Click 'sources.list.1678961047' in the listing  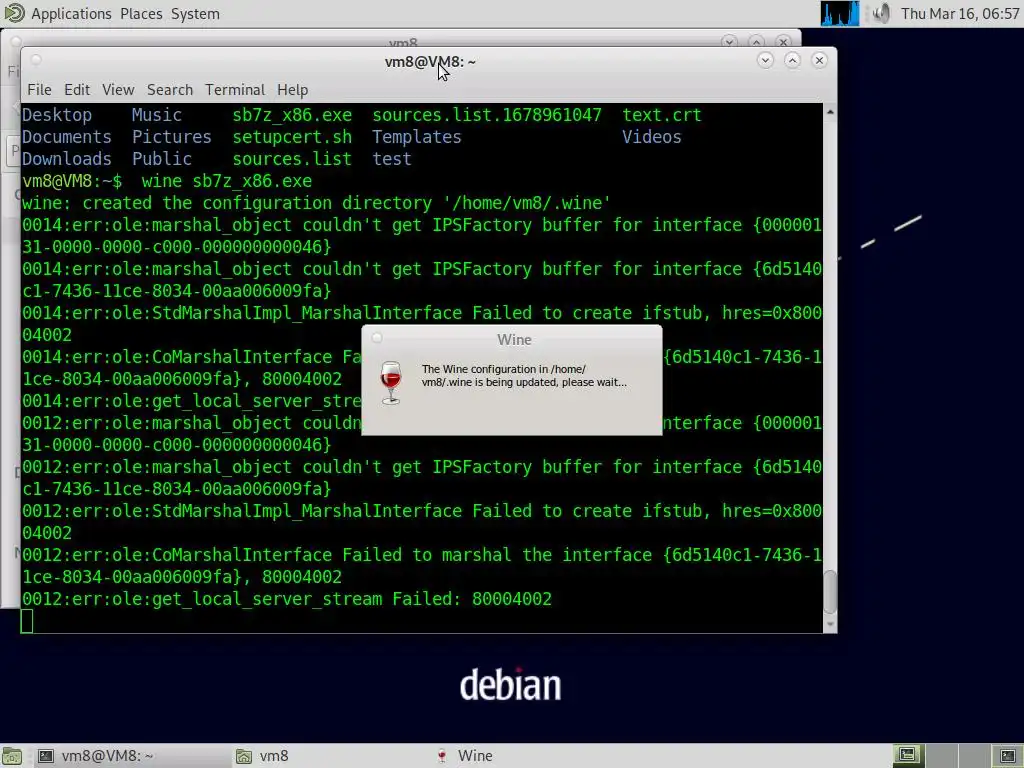487,115
